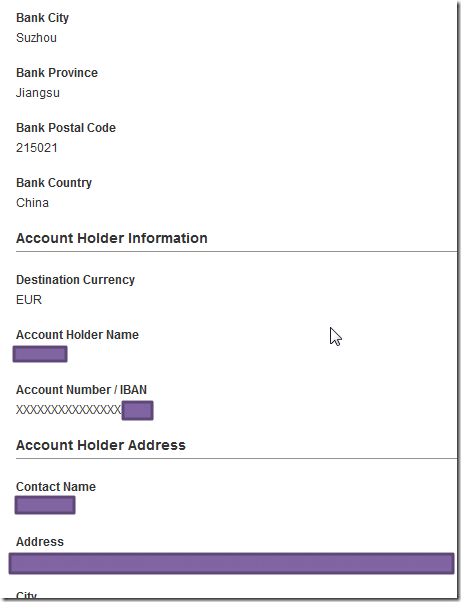
Task: Click the Destination Currency label
Action: click(75, 280)
